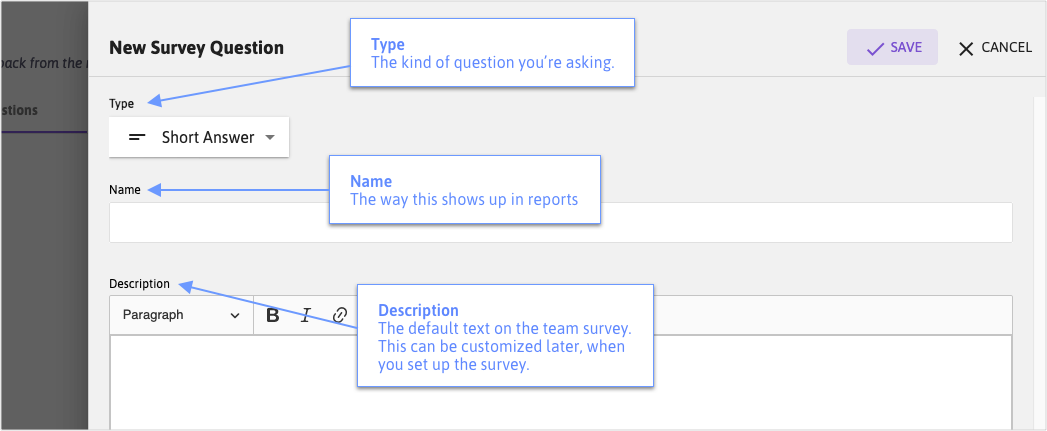Switch to the partially hidden Questions tab
Viewport: 1047px width, 431px height.
pyautogui.click(x=19, y=110)
